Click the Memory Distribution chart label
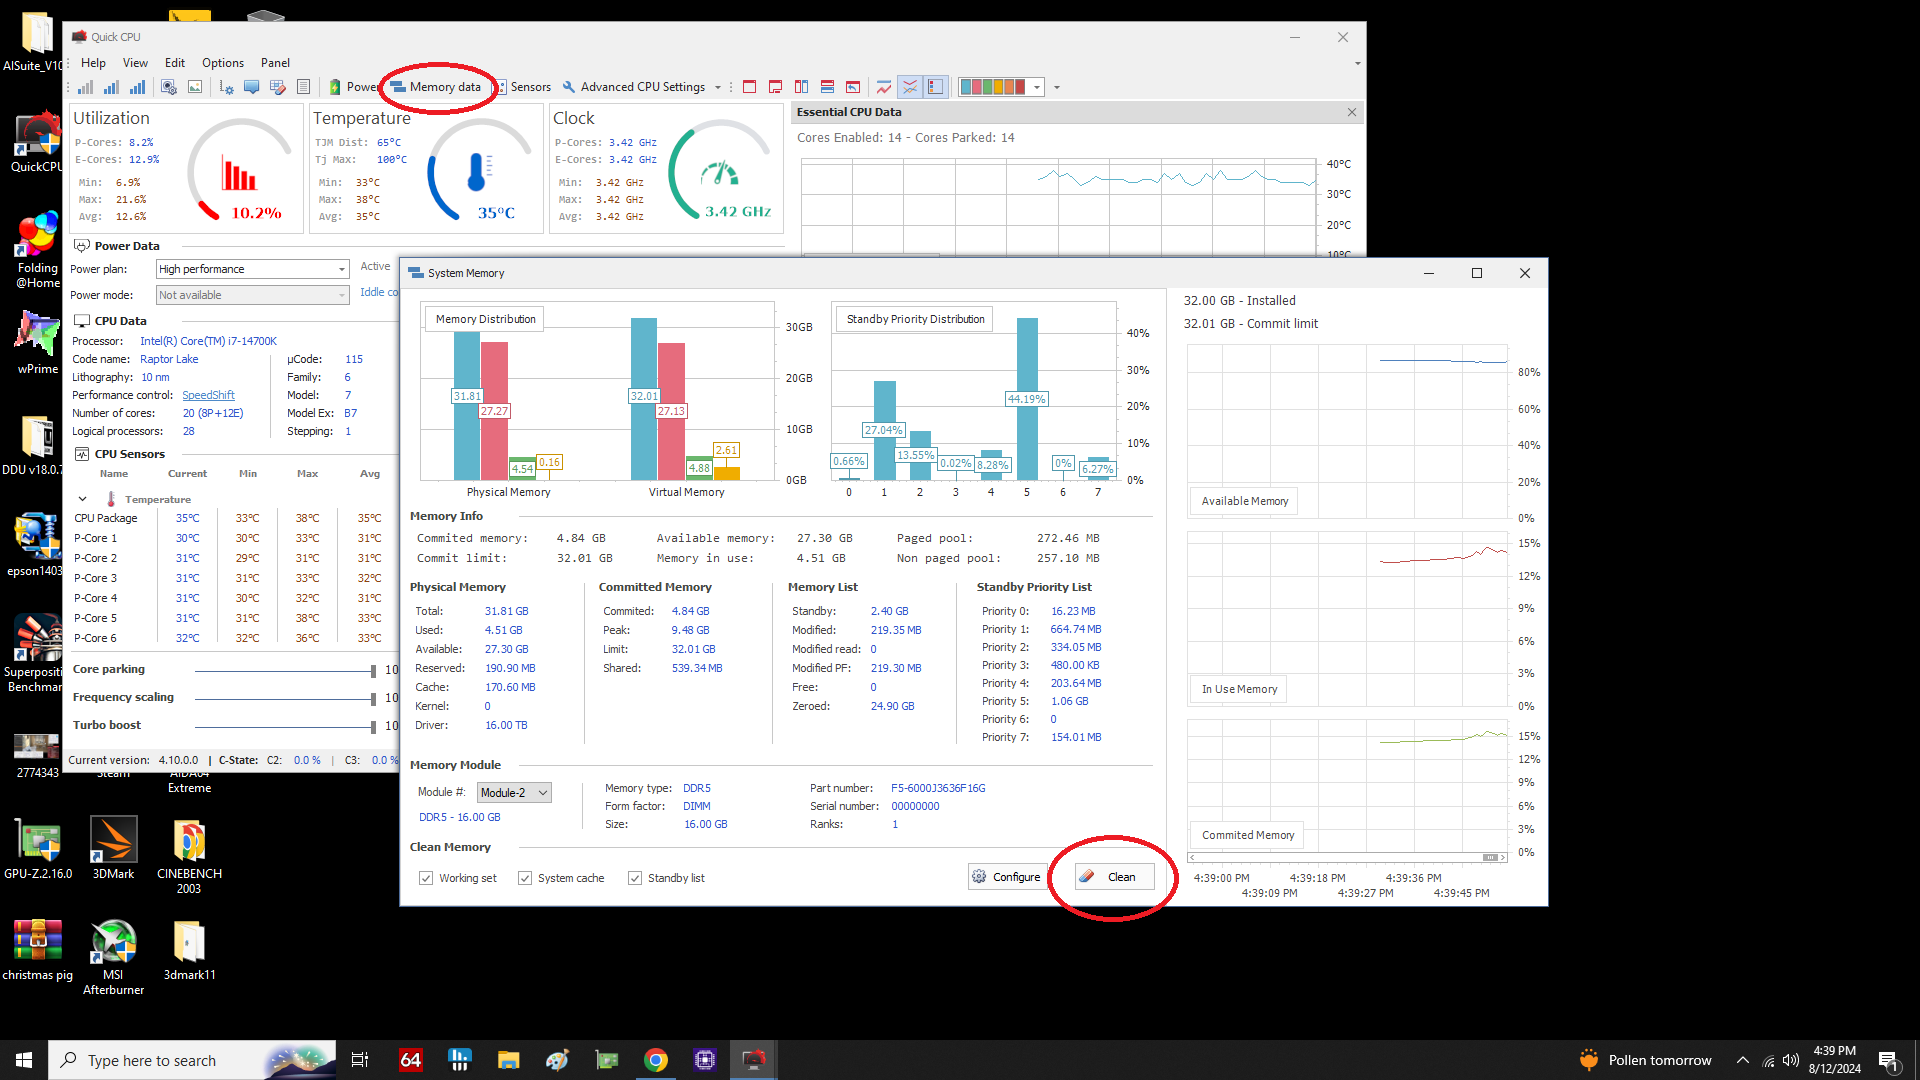This screenshot has height=1080, width=1920. coord(485,319)
